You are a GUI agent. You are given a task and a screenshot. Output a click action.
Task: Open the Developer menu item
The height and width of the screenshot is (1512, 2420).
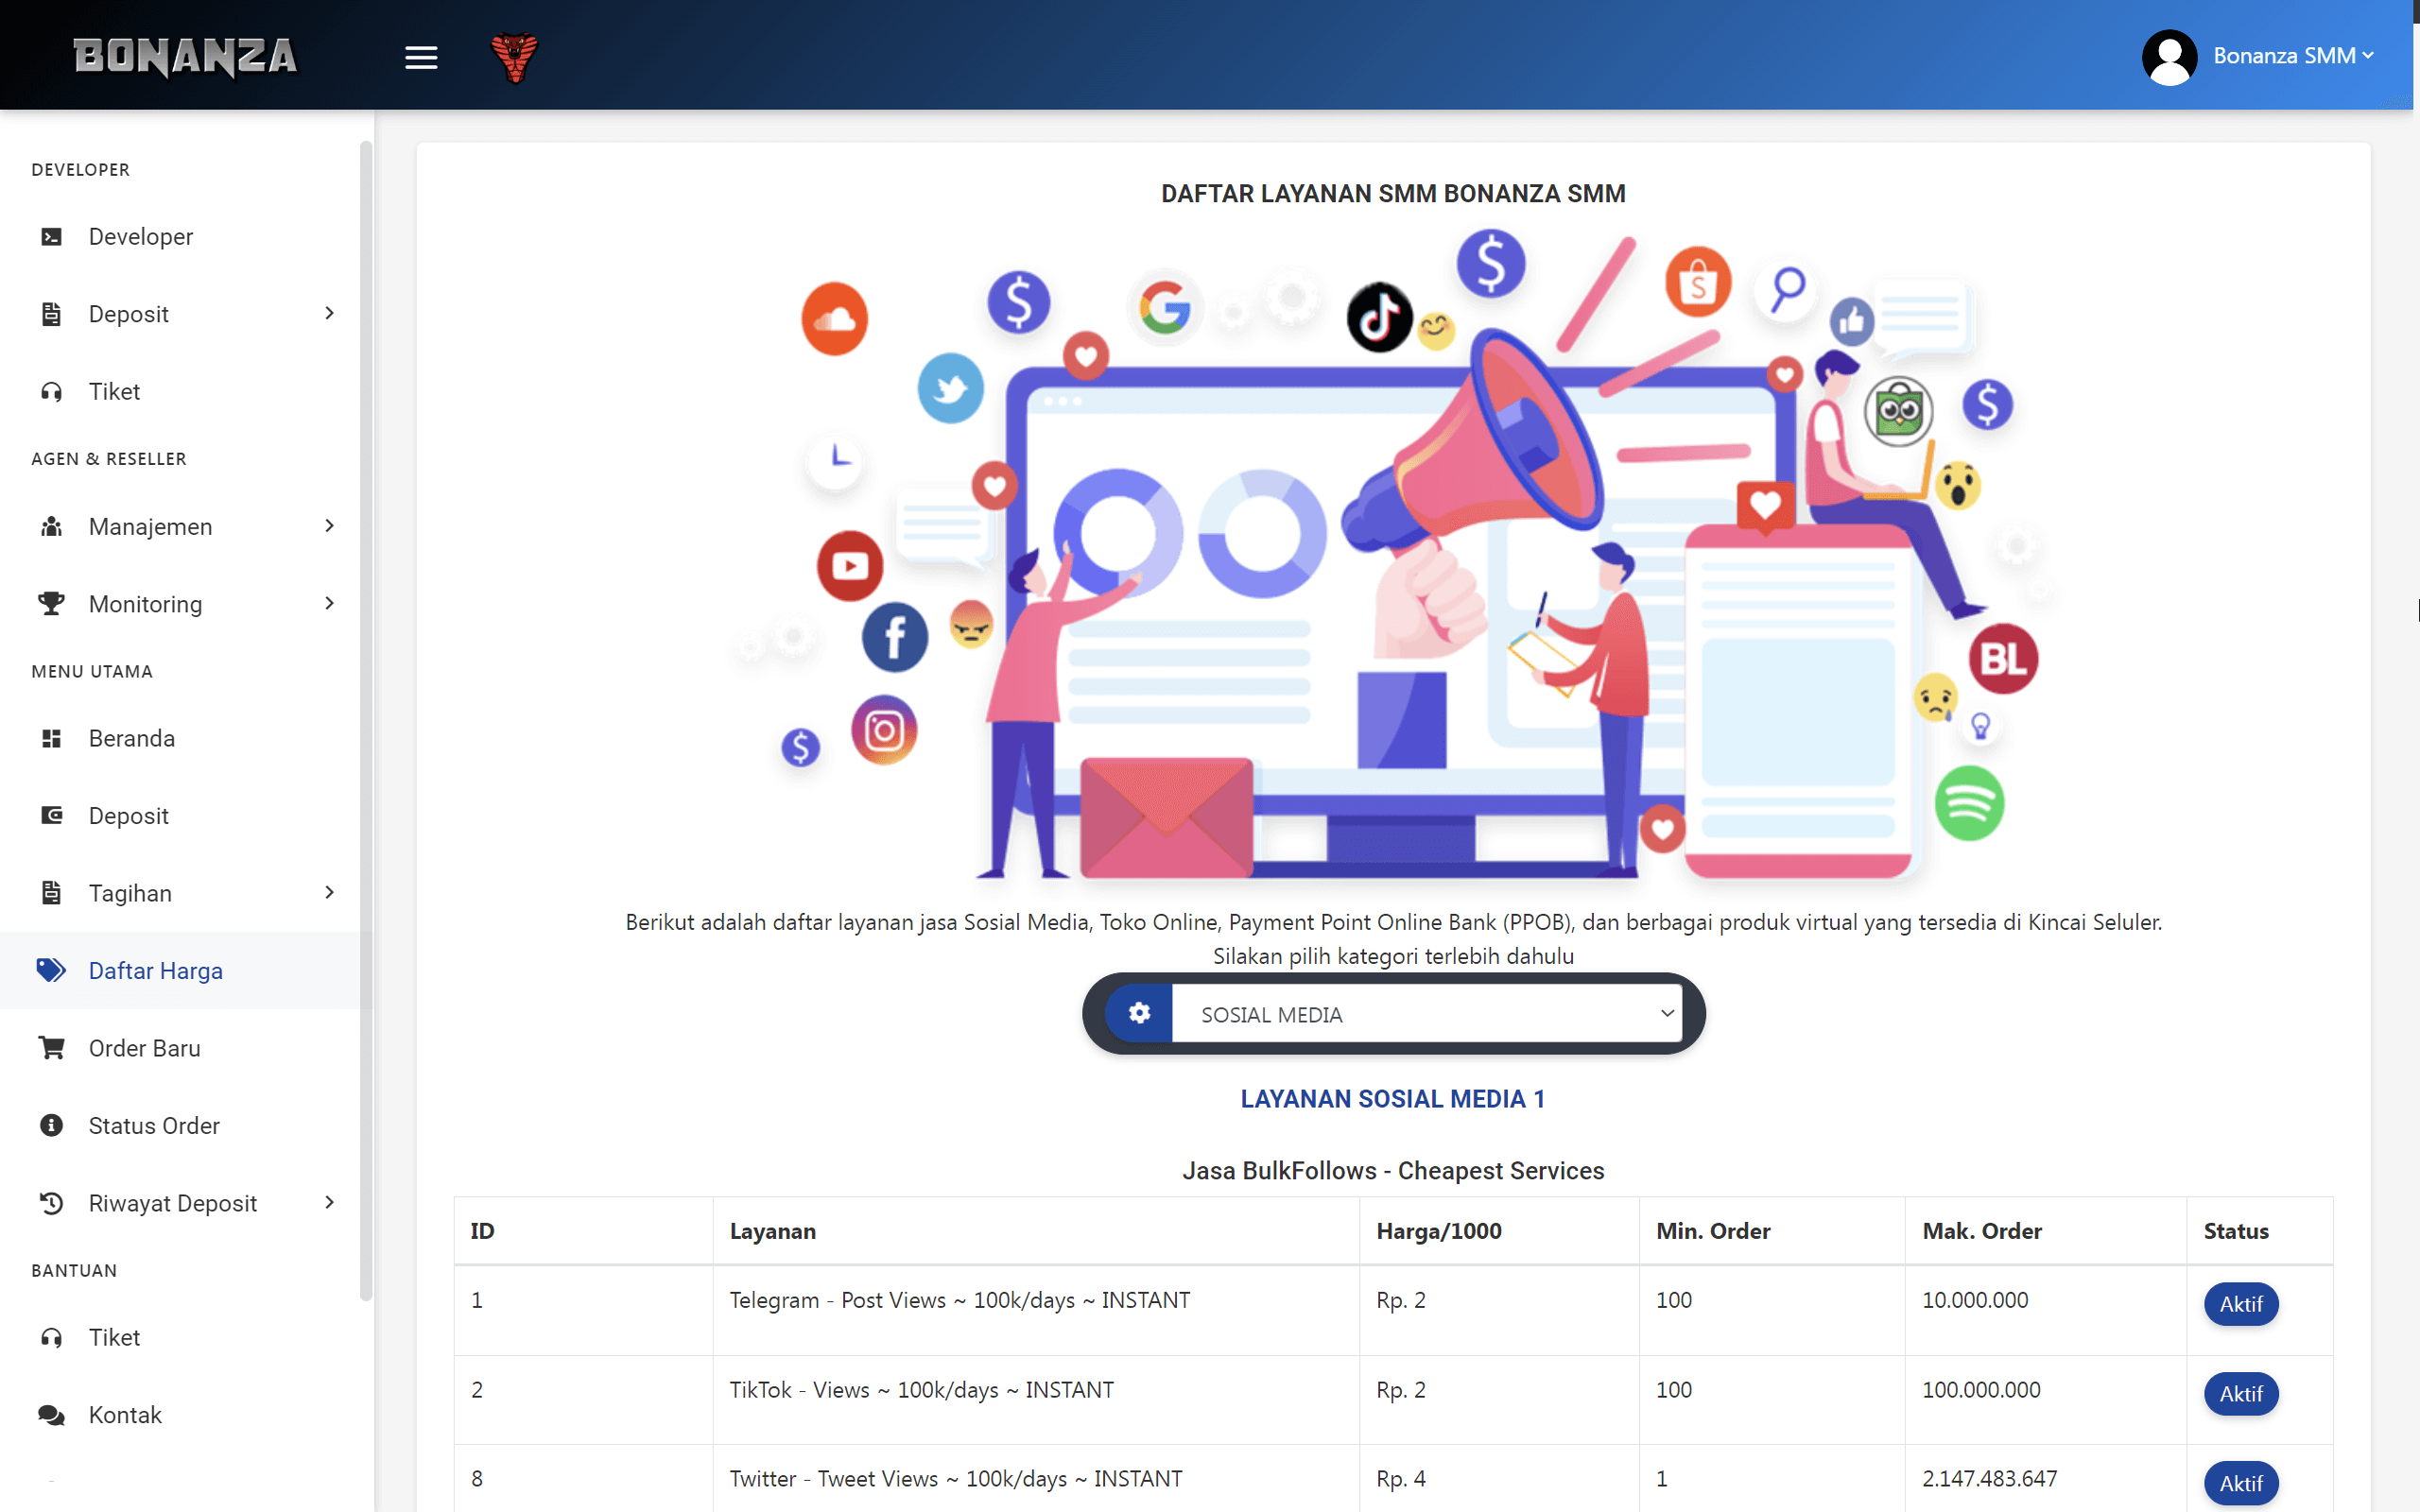click(x=141, y=237)
